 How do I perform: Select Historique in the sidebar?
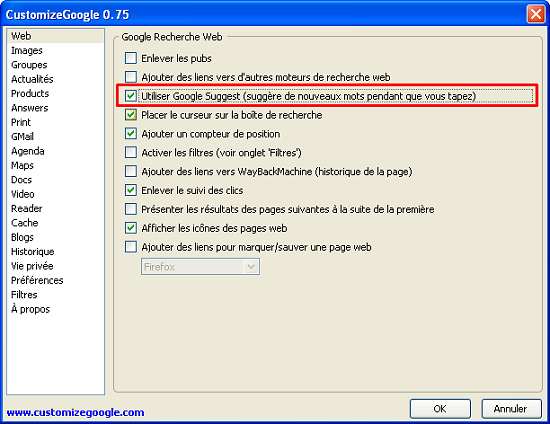point(55,252)
